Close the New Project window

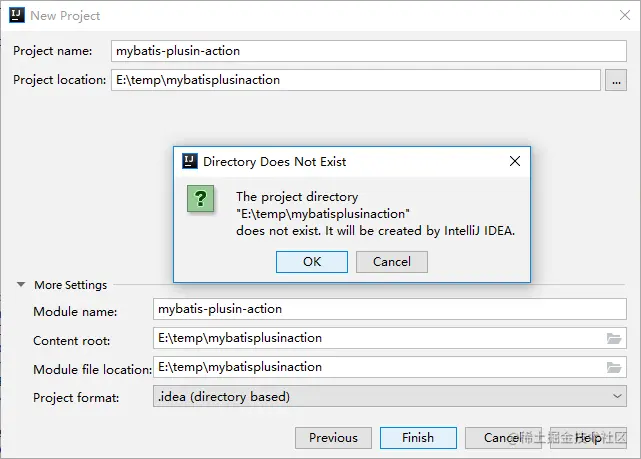(x=624, y=16)
